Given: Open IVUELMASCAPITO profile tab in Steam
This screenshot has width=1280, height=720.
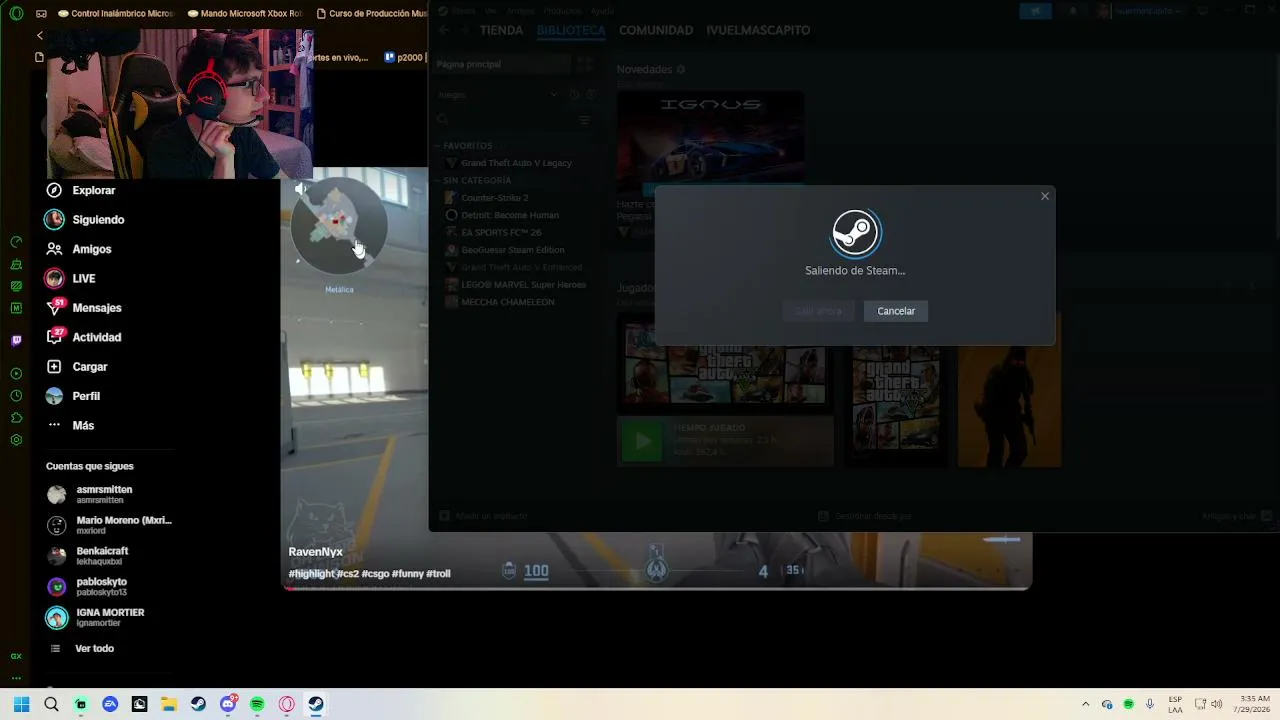Looking at the screenshot, I should tap(758, 30).
